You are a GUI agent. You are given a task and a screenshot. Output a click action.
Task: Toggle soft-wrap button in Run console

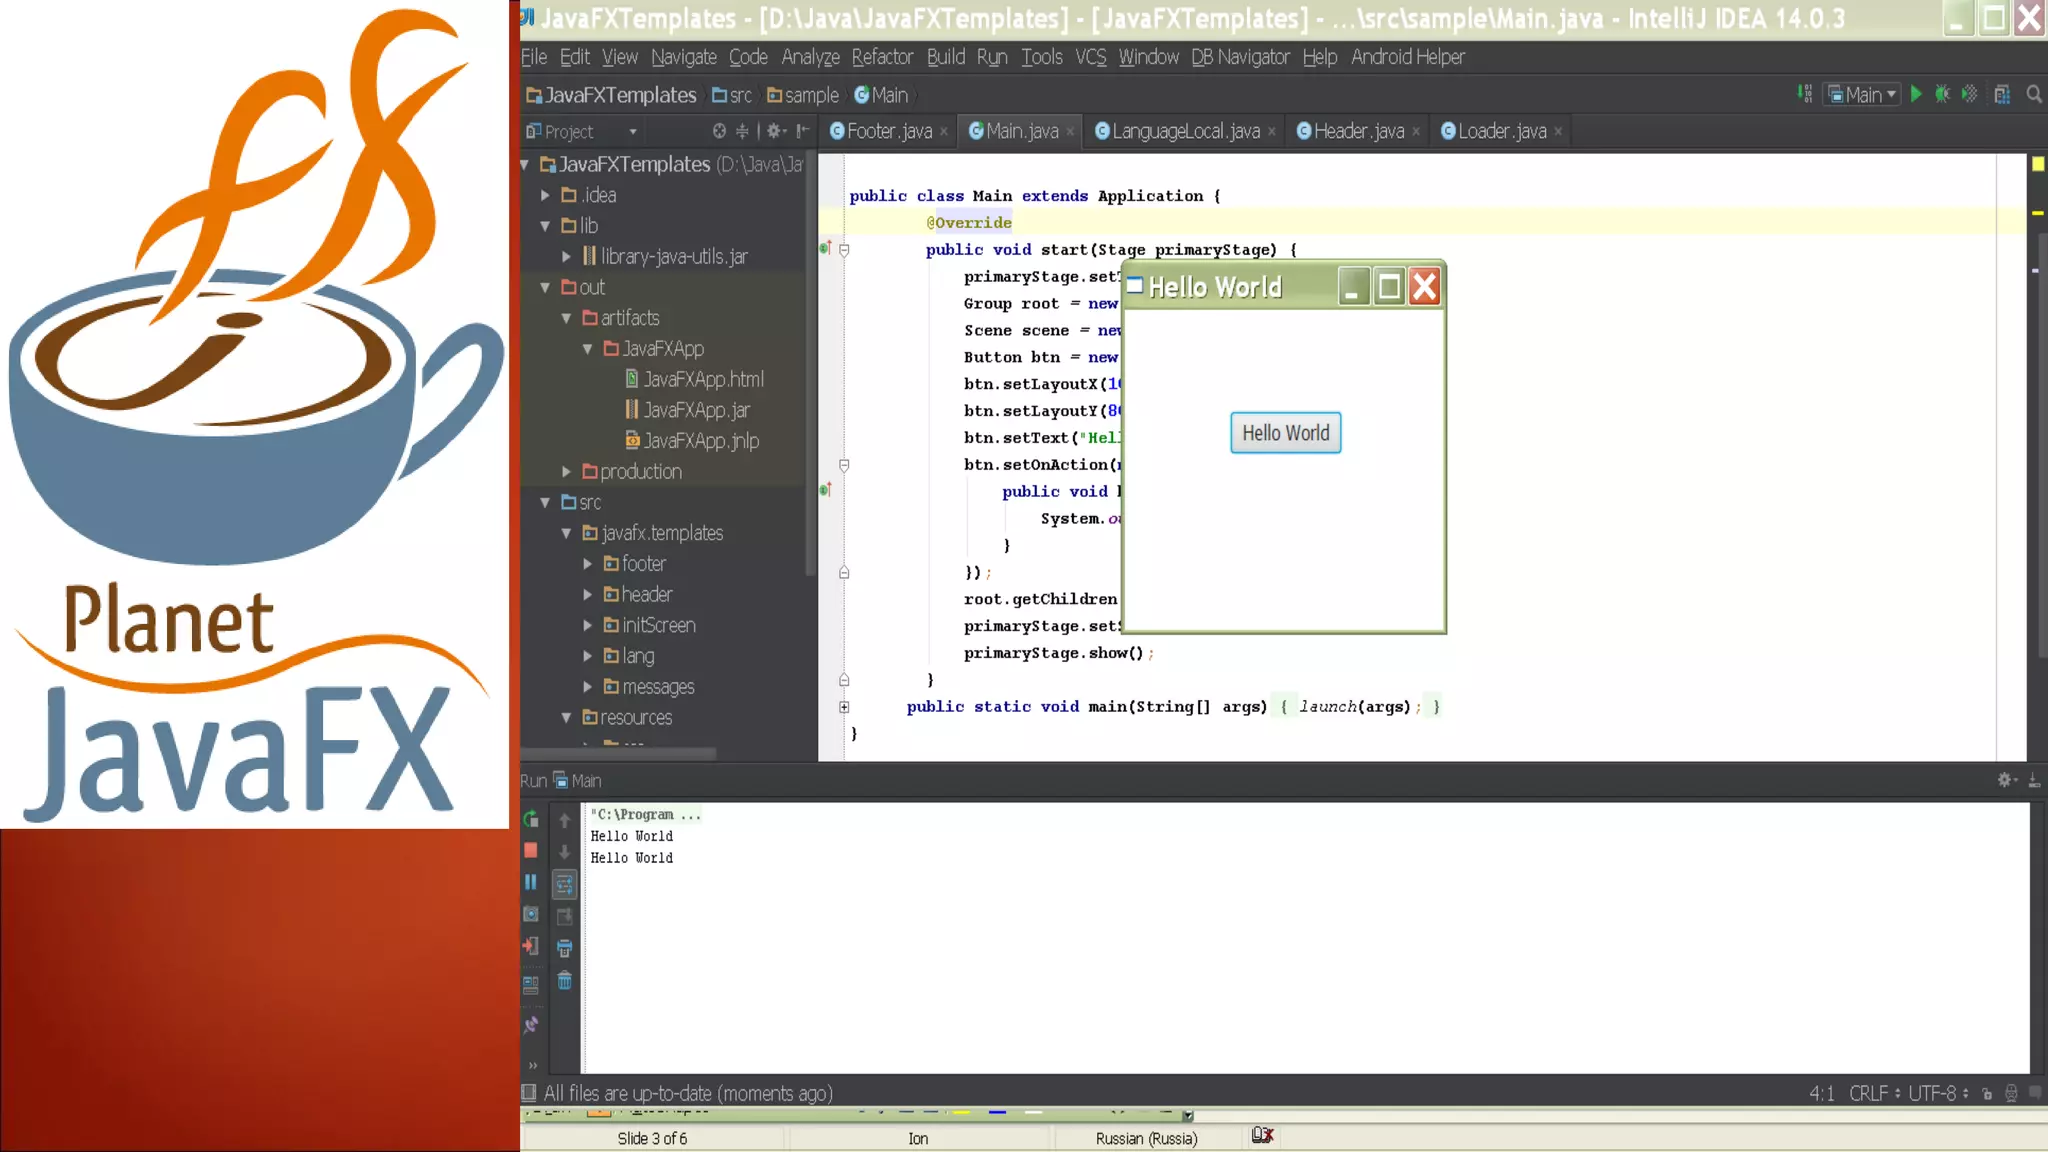[564, 884]
